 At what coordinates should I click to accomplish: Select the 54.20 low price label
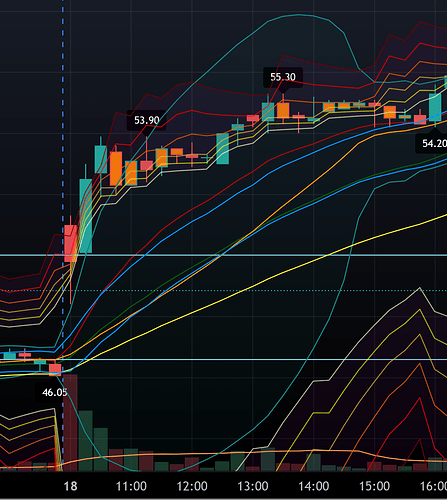coord(433,143)
